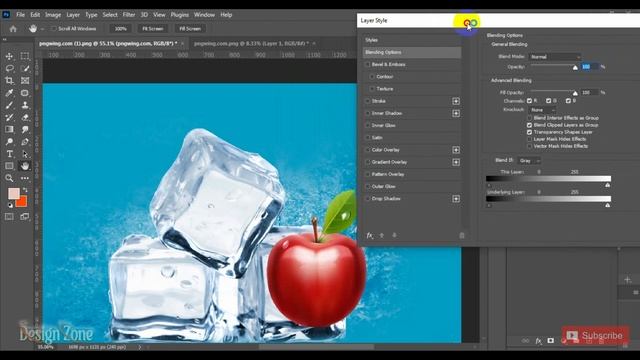Toggle Quick Mask mode

point(9,217)
